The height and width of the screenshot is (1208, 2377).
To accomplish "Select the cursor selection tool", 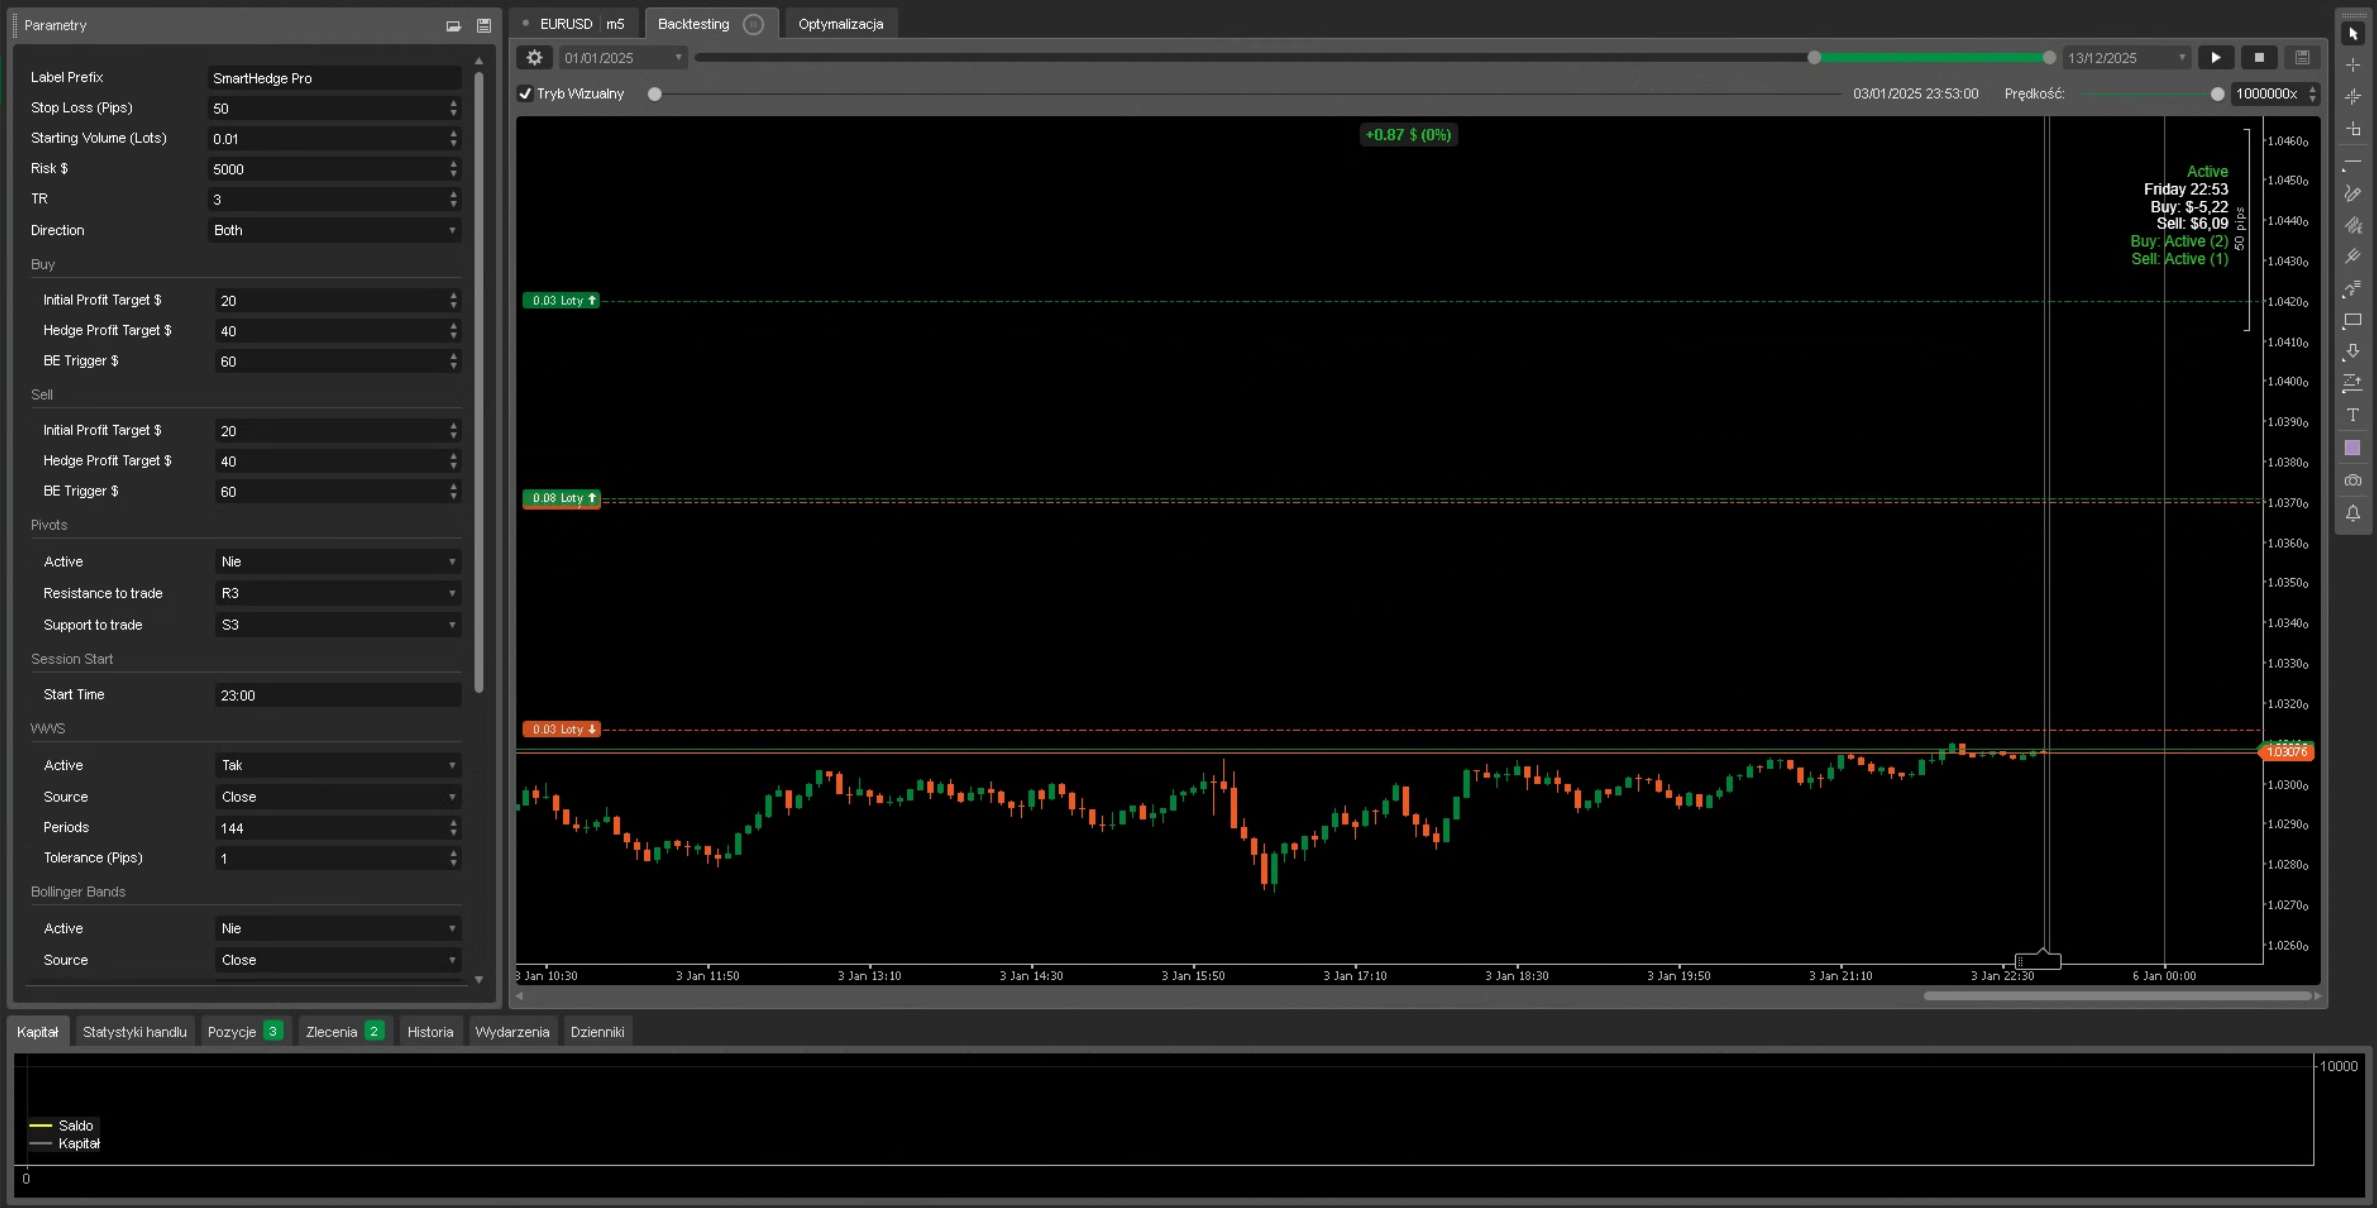I will 2353,33.
